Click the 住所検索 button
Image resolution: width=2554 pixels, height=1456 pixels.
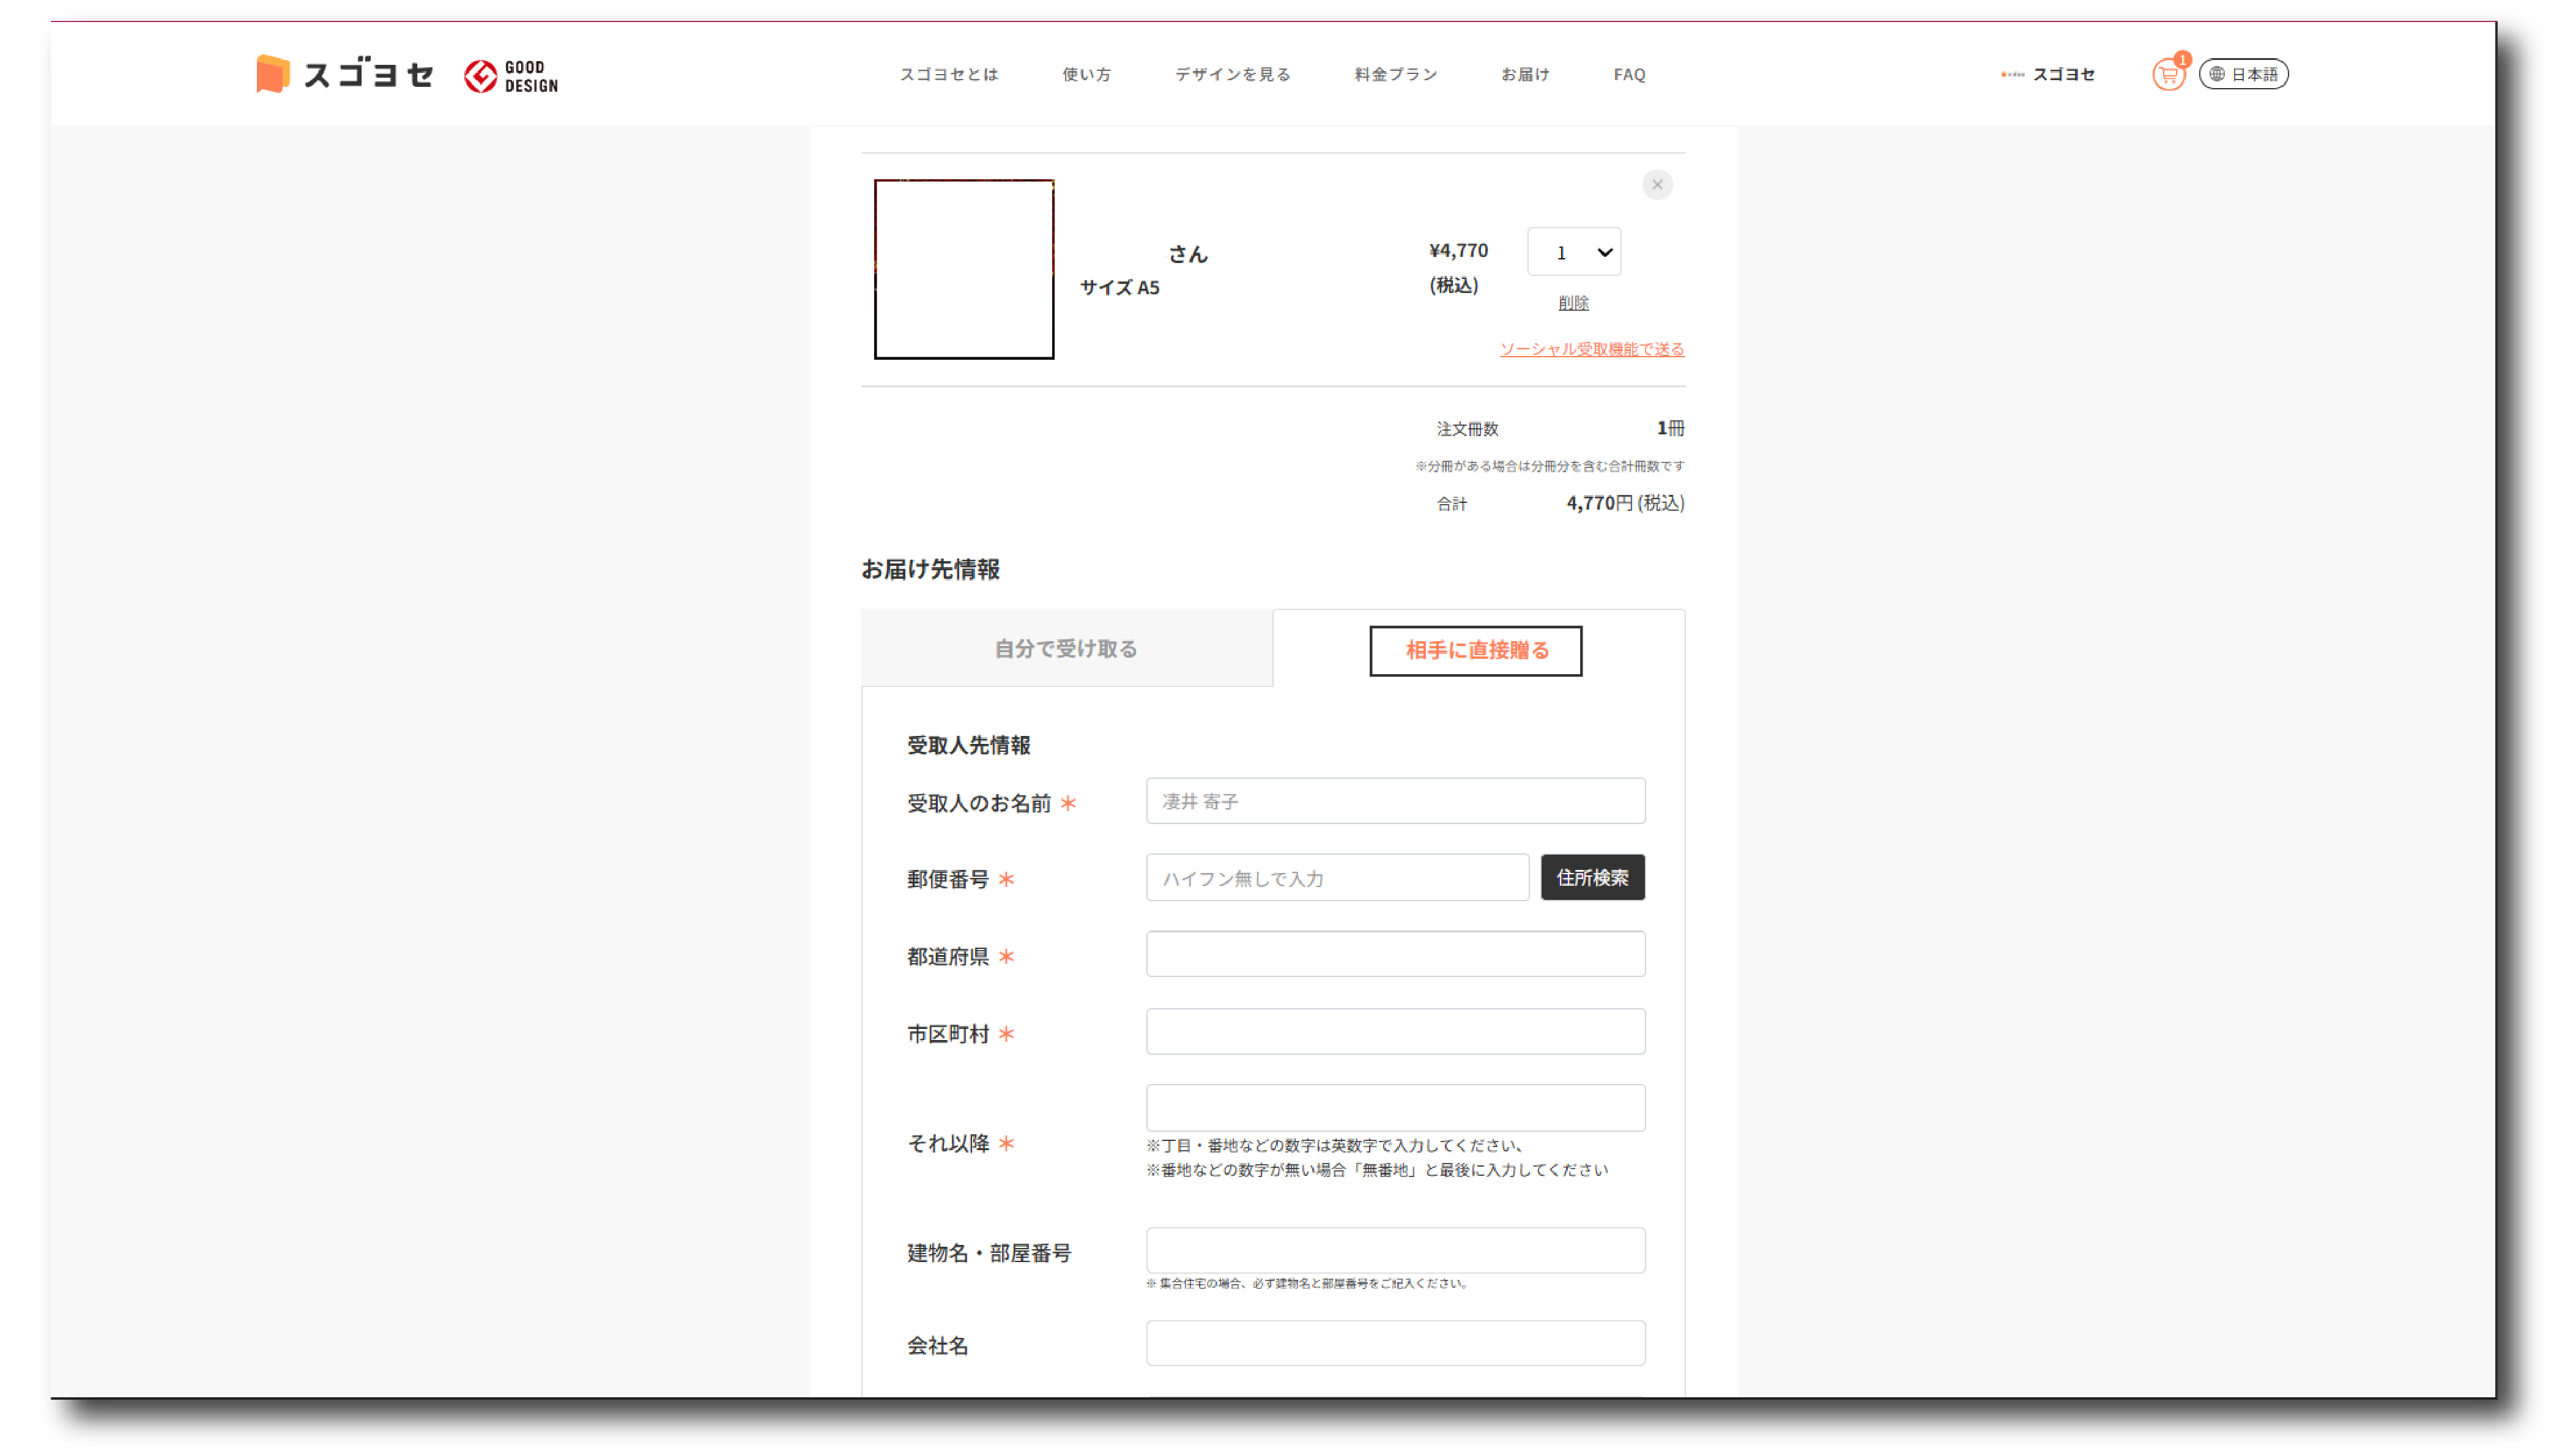[x=1592, y=878]
